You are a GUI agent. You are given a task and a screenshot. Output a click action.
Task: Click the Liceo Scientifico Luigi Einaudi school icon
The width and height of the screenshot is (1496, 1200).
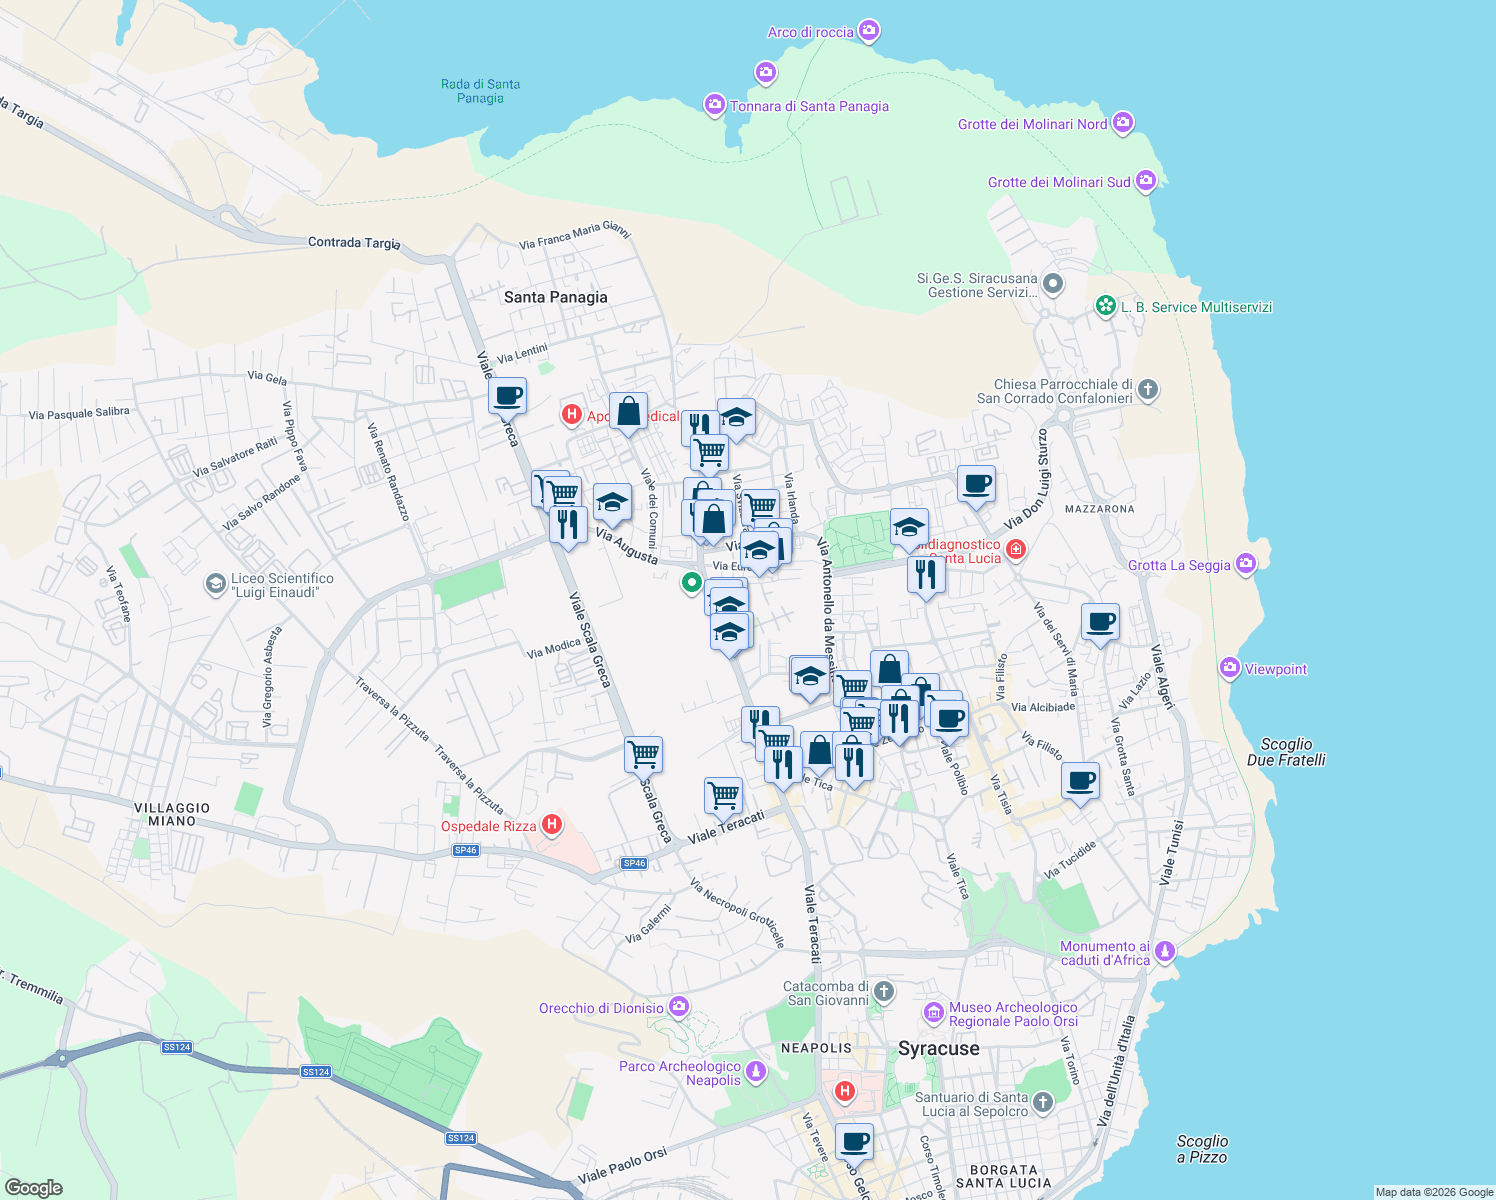(x=218, y=584)
